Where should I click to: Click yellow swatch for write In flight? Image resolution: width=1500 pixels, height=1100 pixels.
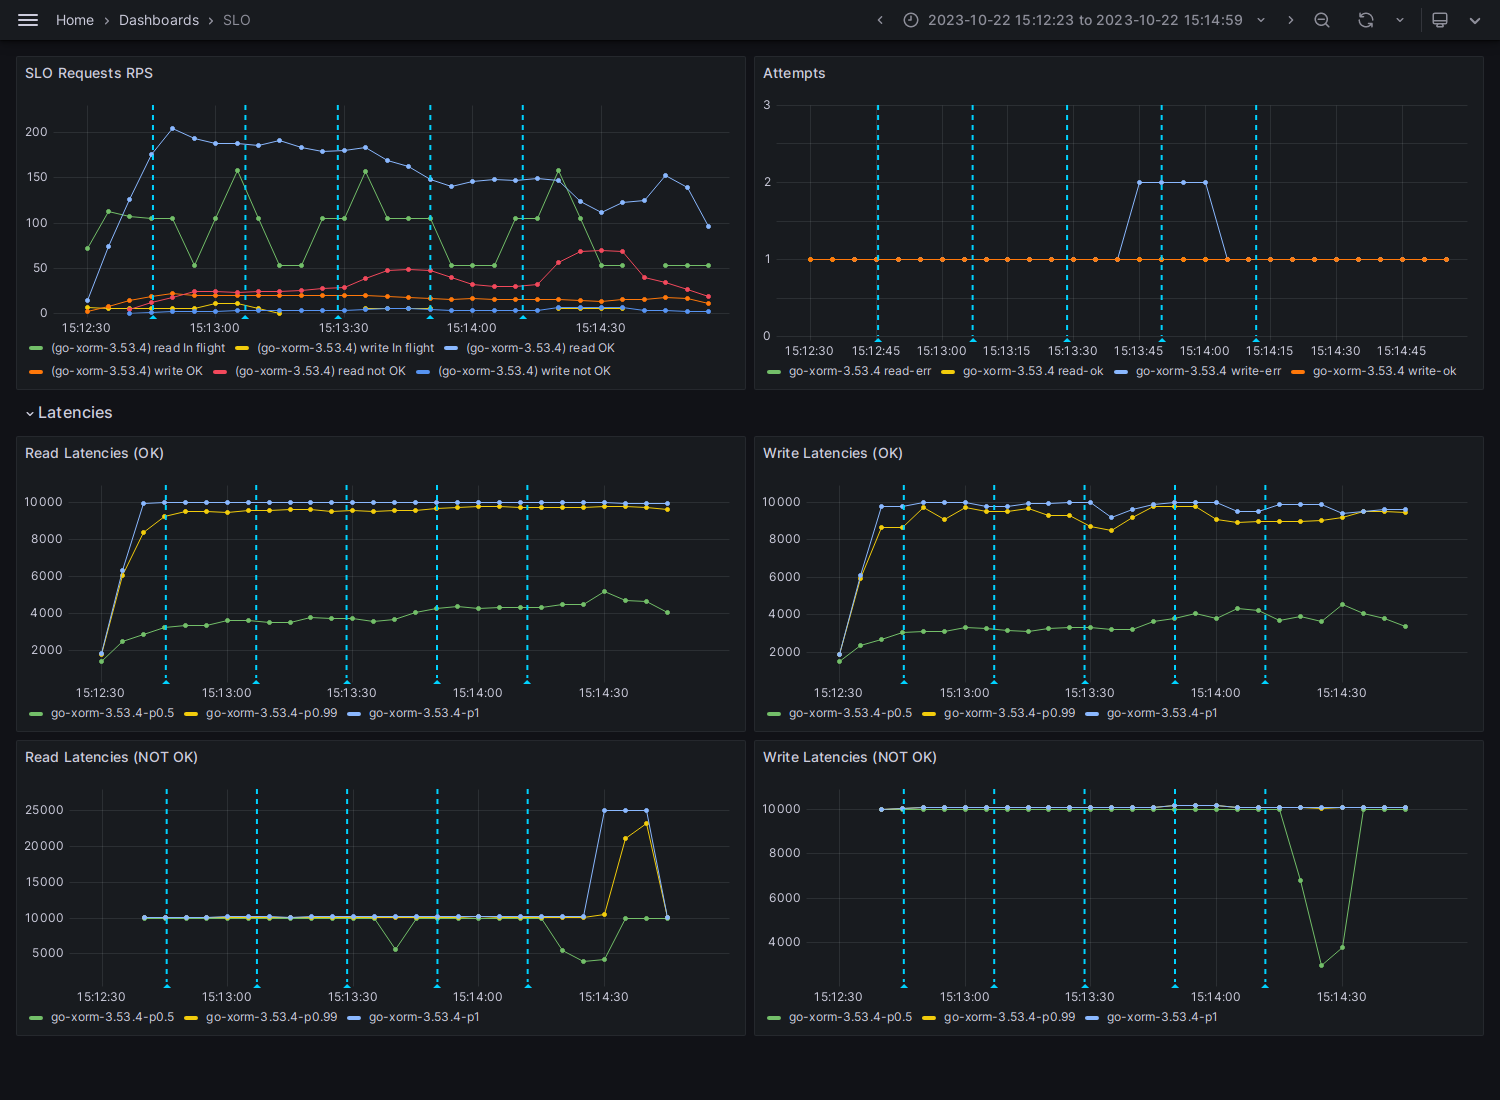point(242,348)
